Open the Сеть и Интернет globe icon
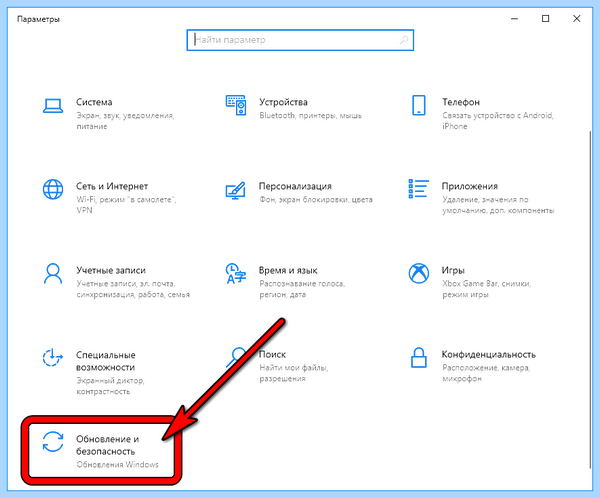This screenshot has height=498, width=600. coord(53,189)
